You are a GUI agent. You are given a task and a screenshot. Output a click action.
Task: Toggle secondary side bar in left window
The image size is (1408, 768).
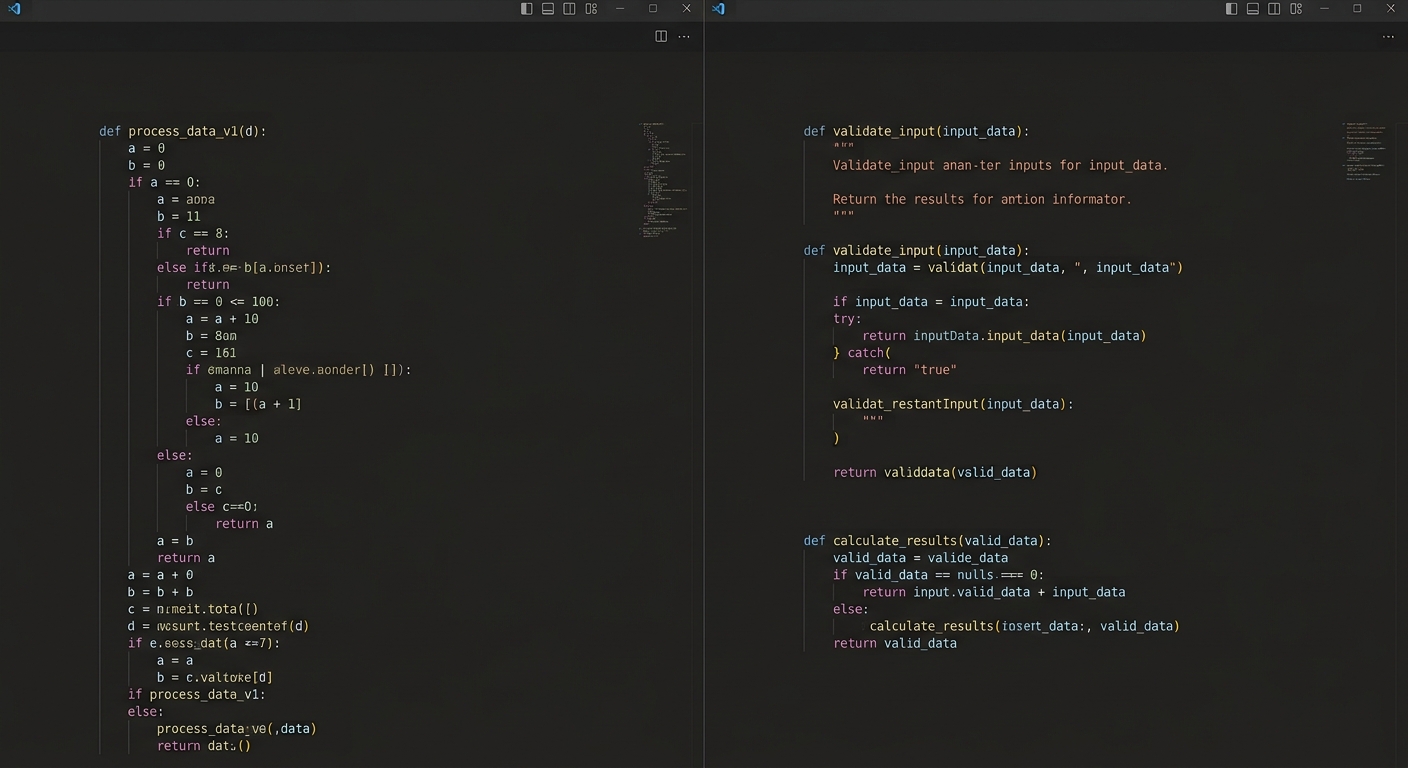click(569, 8)
